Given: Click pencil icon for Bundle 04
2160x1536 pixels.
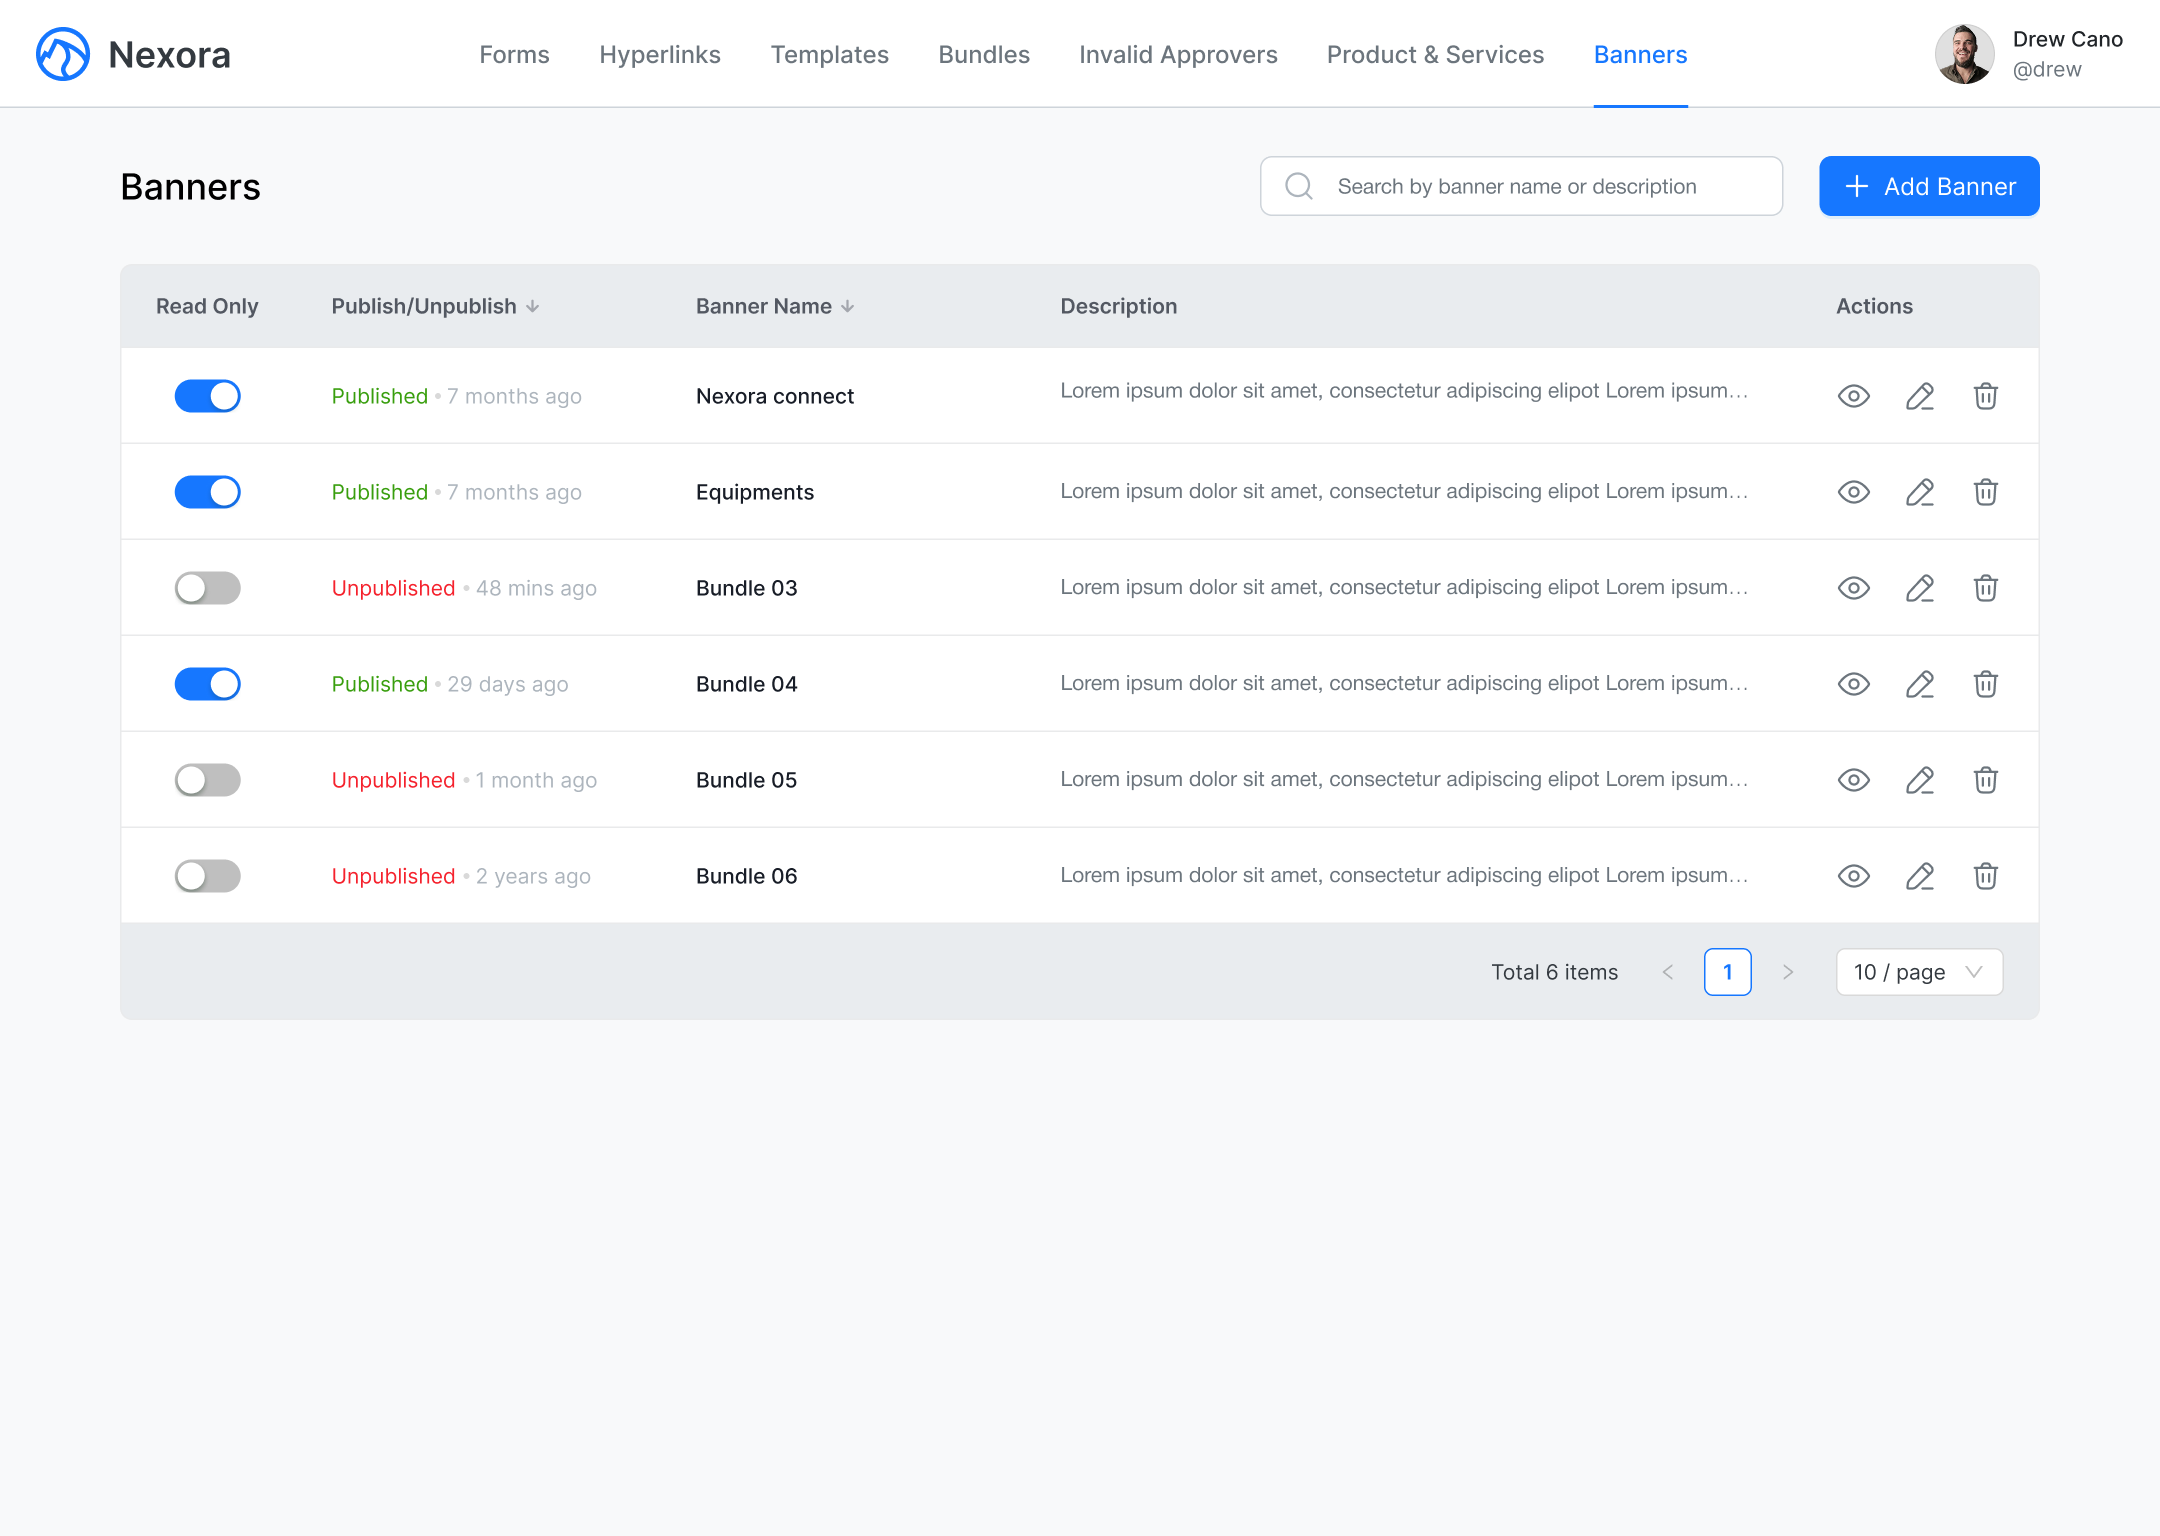Looking at the screenshot, I should click(x=1919, y=684).
